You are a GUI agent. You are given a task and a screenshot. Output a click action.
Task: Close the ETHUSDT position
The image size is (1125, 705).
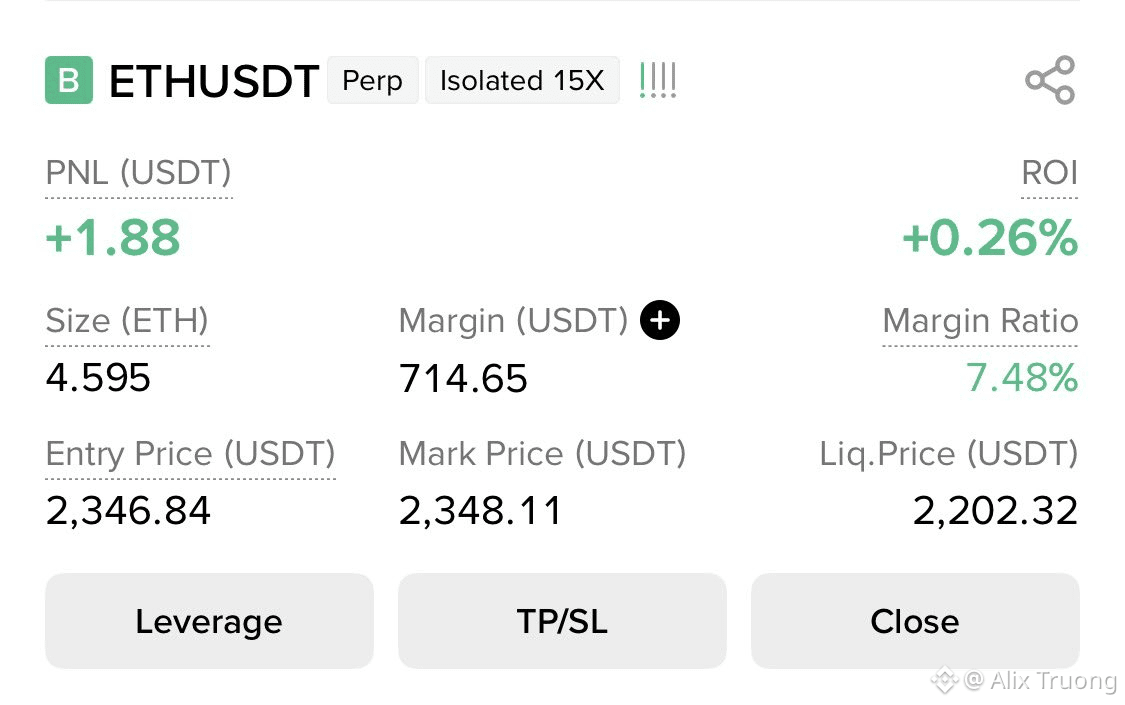pos(915,620)
